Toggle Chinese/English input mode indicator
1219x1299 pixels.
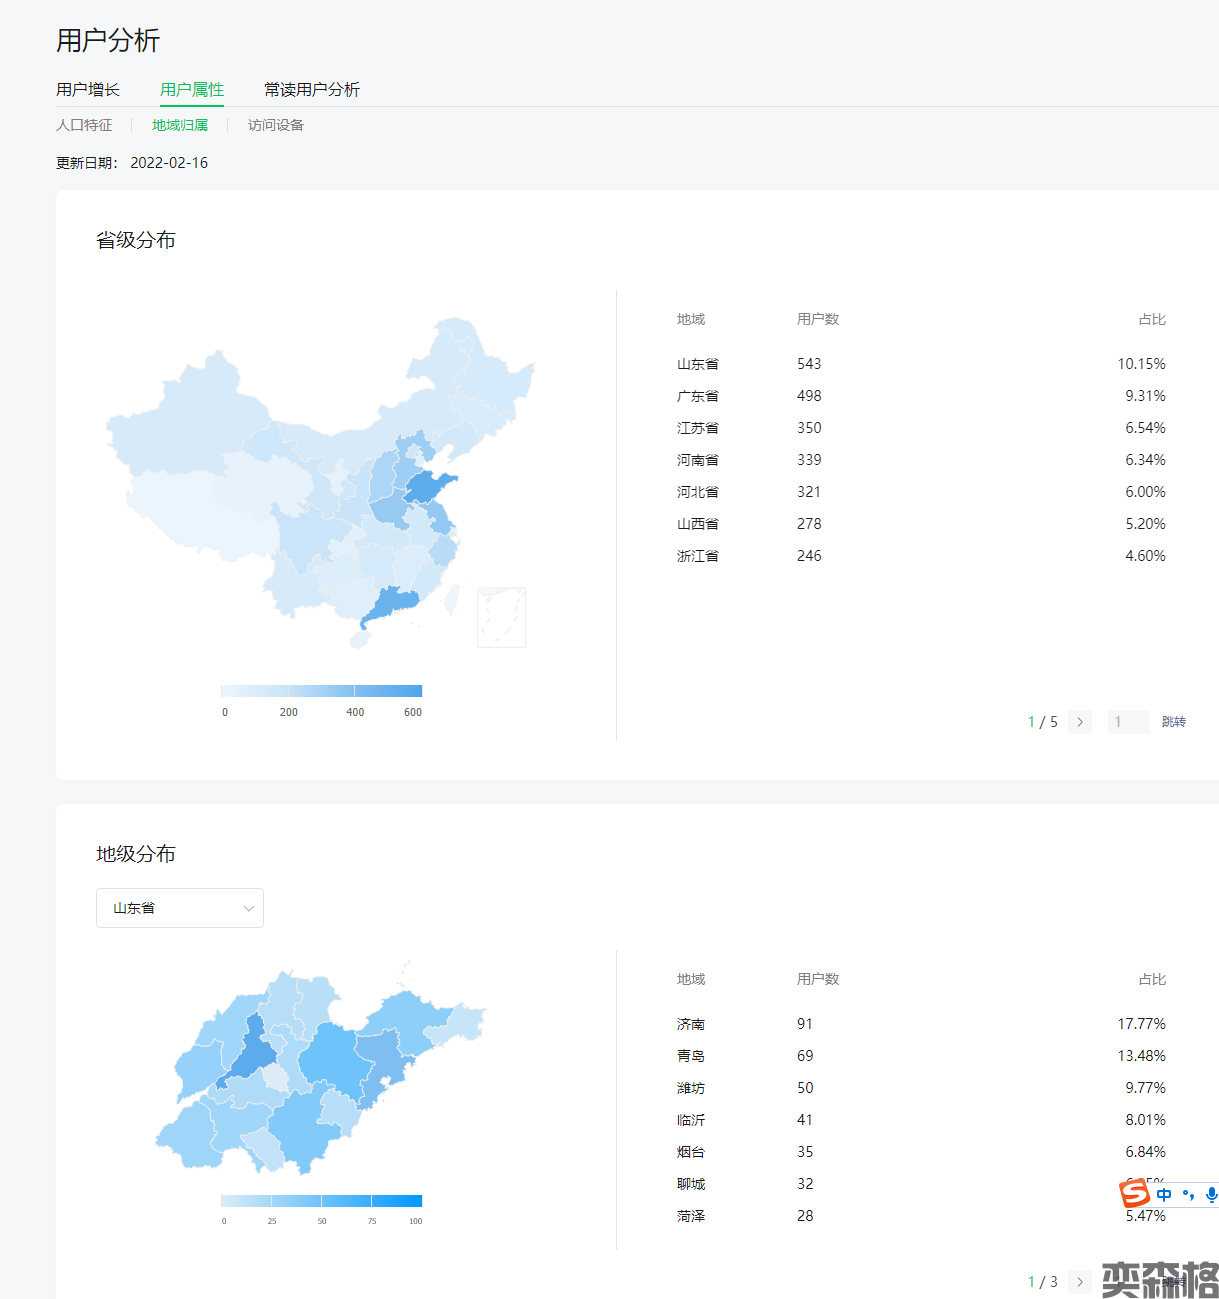coord(1164,1194)
